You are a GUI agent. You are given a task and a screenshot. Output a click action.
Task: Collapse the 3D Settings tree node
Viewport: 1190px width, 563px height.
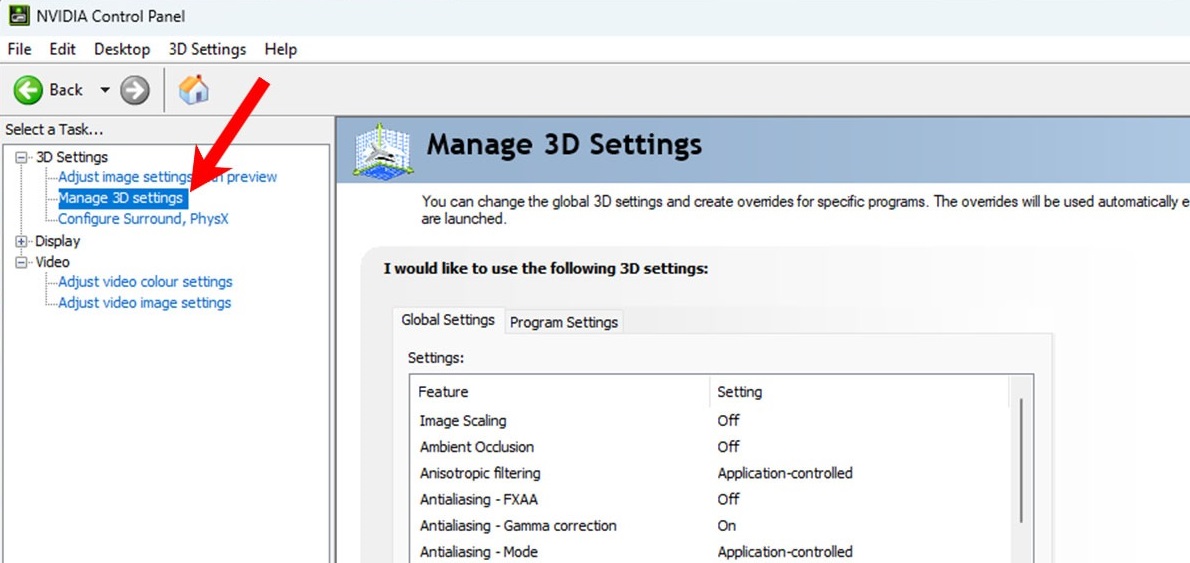point(20,157)
